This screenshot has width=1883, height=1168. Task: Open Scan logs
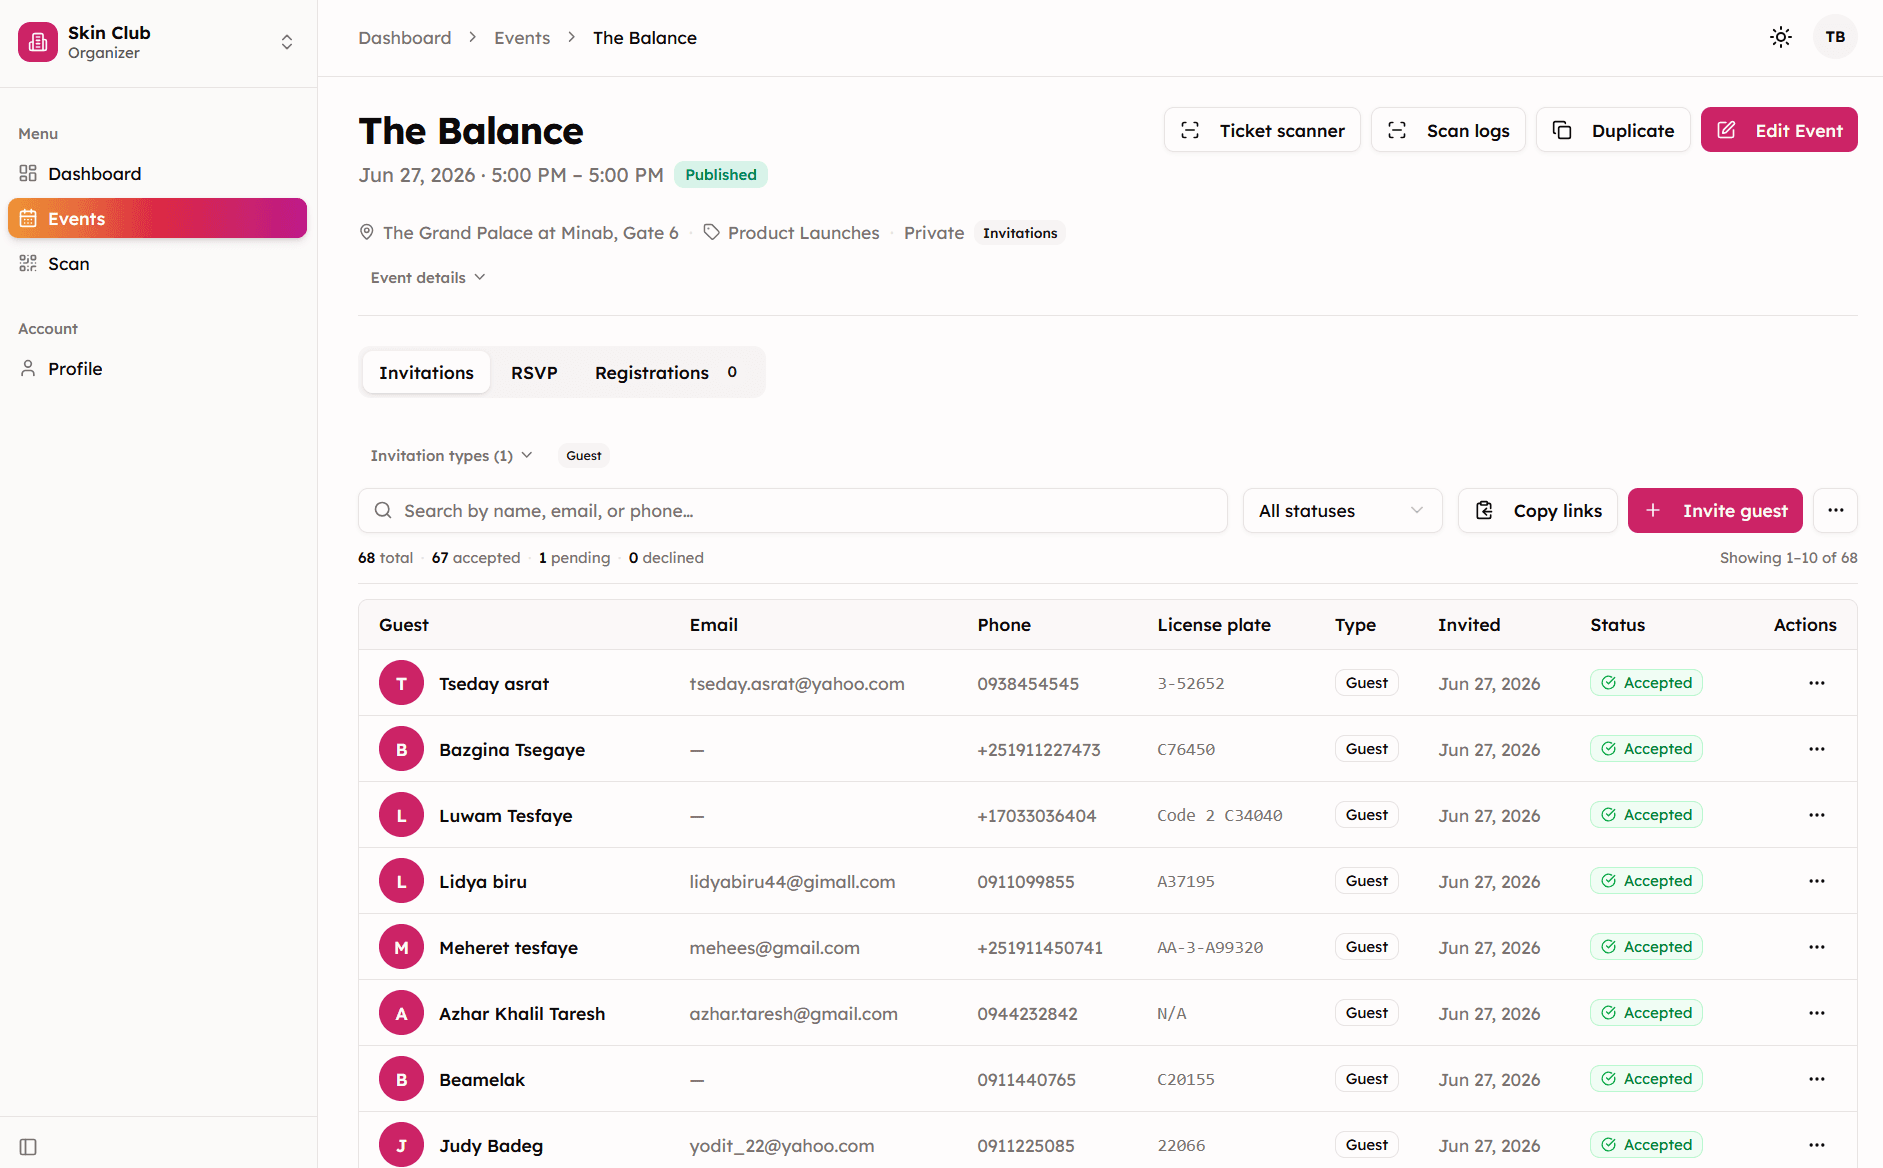(x=1448, y=130)
